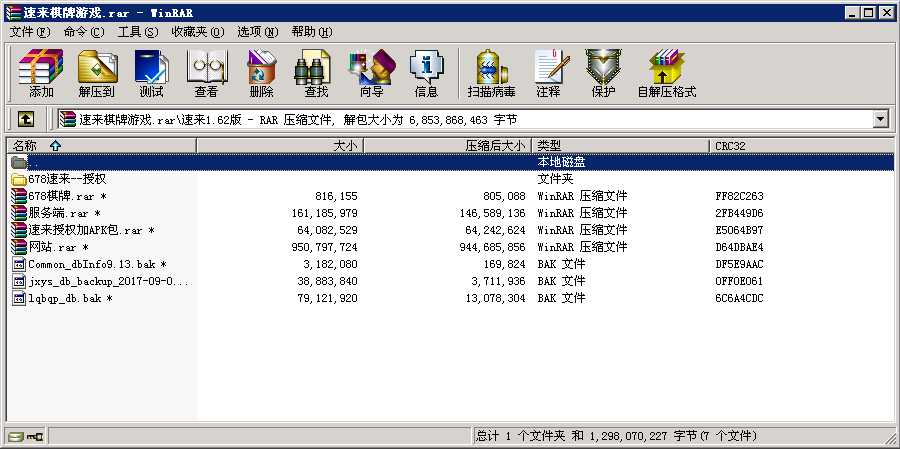Sort by 压缩后大小 column header

point(448,146)
